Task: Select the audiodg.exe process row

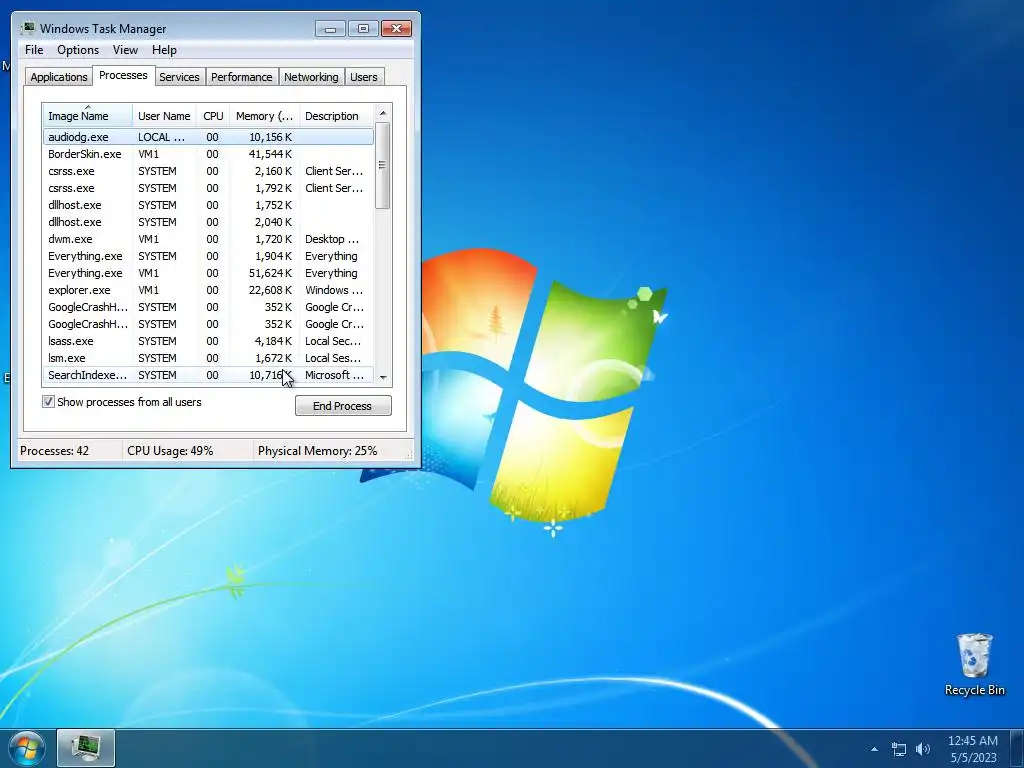Action: coord(208,136)
